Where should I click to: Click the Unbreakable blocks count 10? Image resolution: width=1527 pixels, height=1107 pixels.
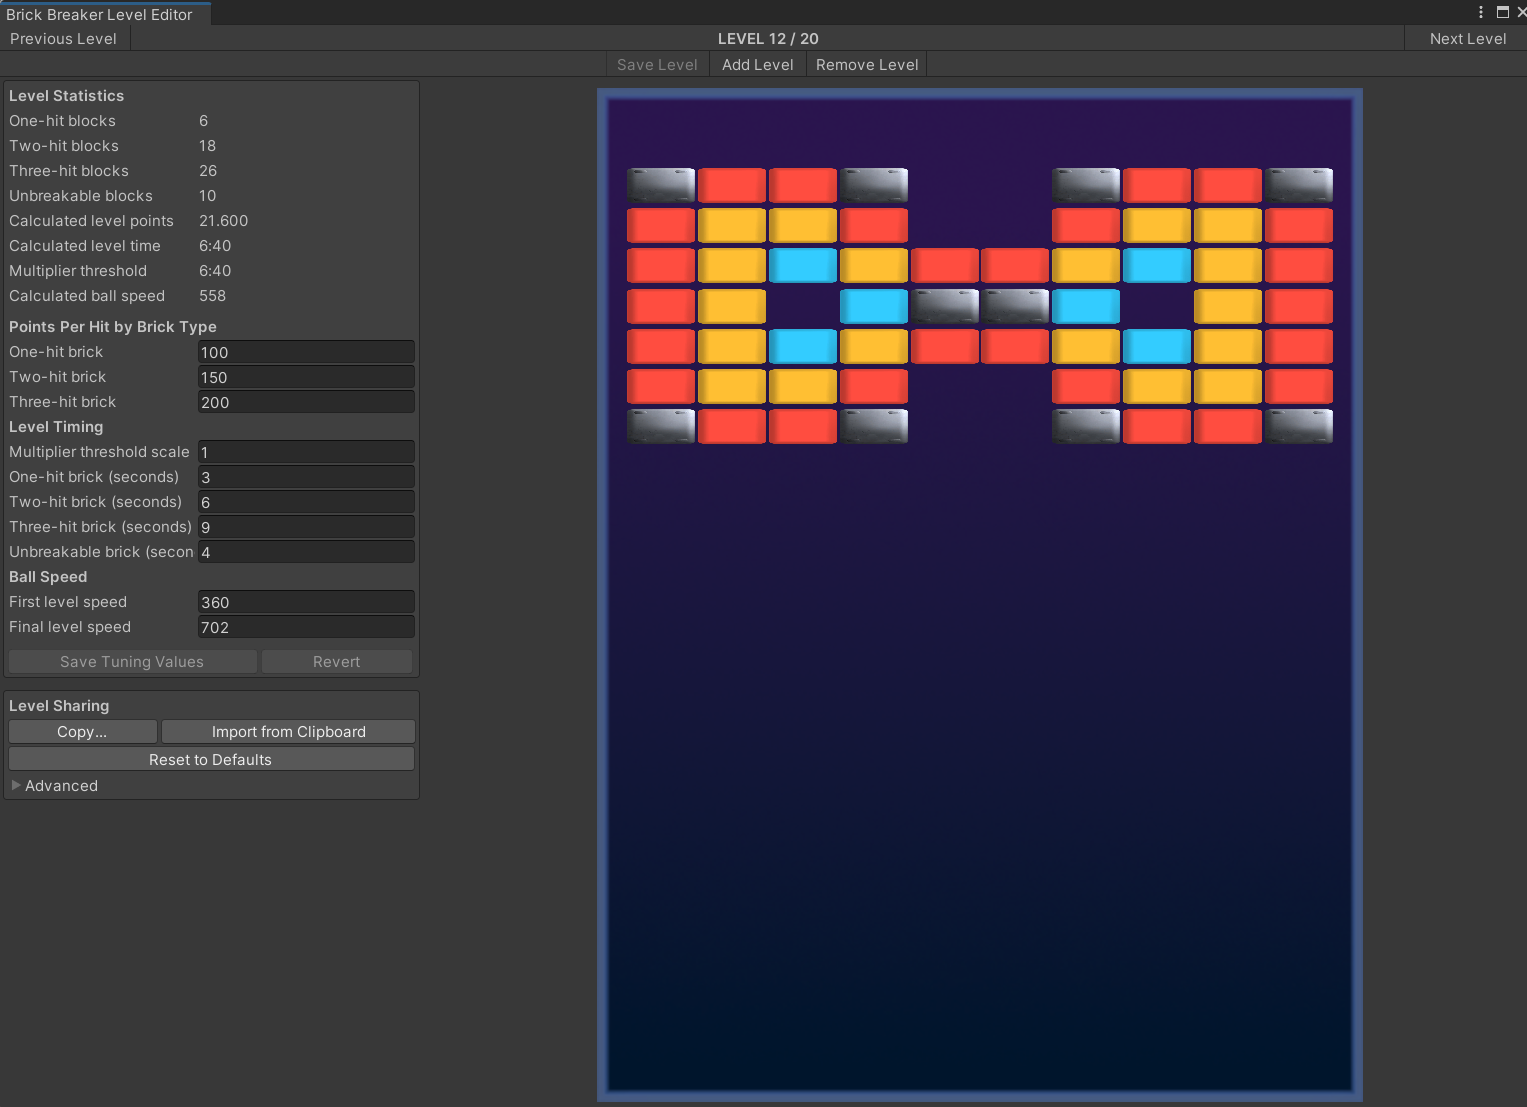click(x=208, y=196)
